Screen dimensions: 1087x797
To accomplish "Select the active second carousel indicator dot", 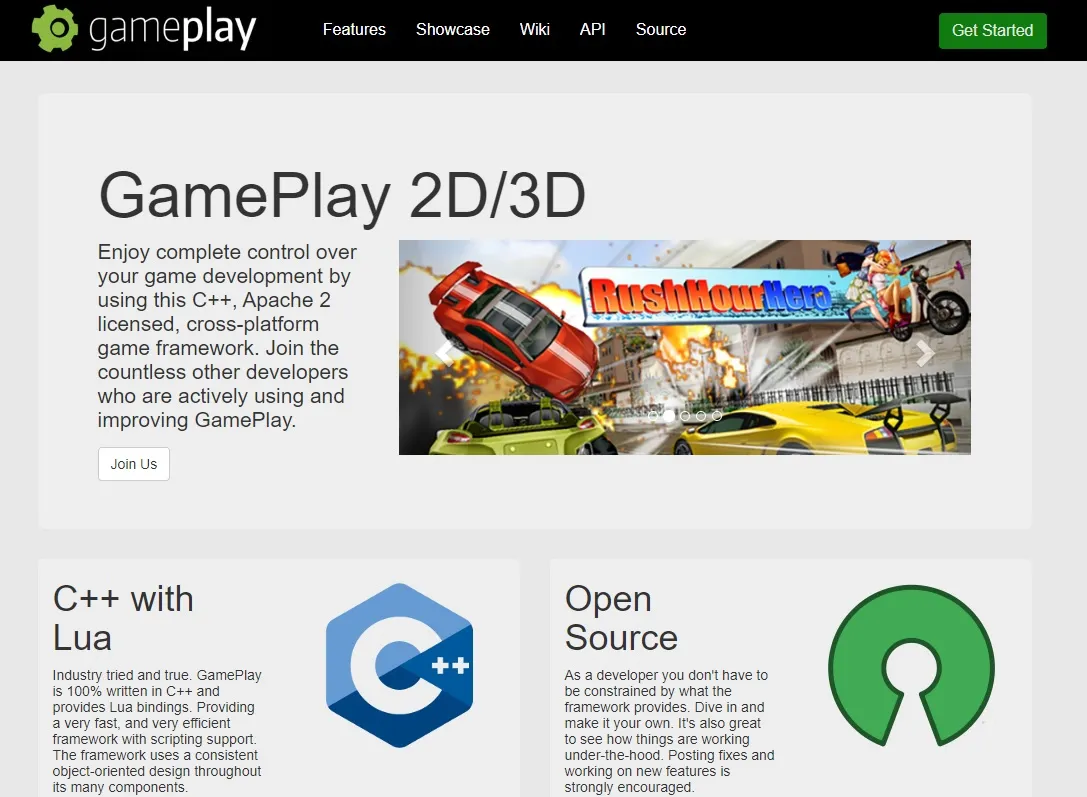I will 668,416.
